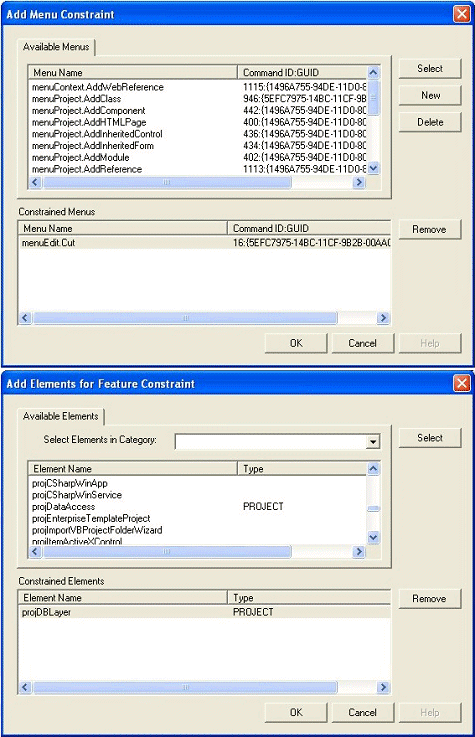The height and width of the screenshot is (737, 475).
Task: Select menuProject.AddInheritedControl row
Action: click(x=199, y=134)
